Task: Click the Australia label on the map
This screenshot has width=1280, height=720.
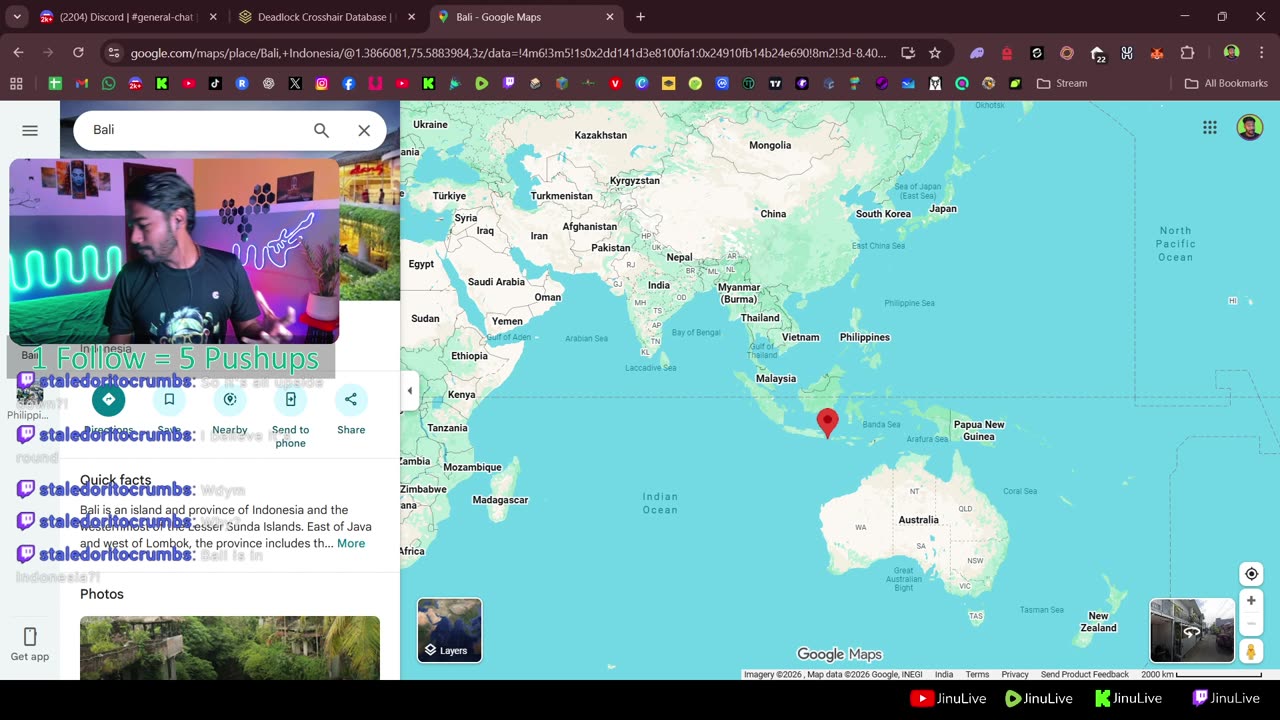Action: [918, 520]
